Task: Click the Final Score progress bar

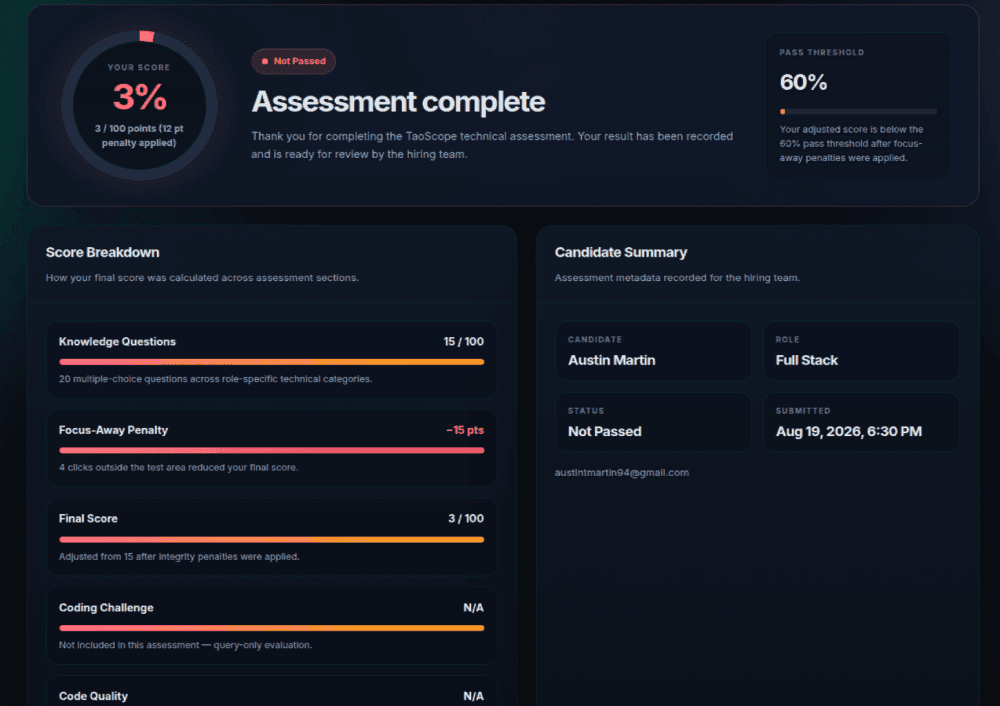Action: [x=272, y=540]
